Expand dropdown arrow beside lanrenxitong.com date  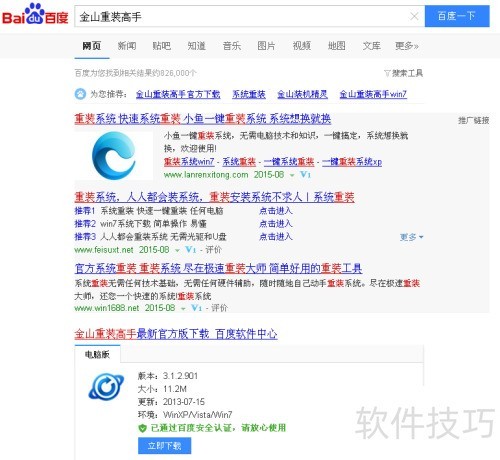click(x=292, y=175)
